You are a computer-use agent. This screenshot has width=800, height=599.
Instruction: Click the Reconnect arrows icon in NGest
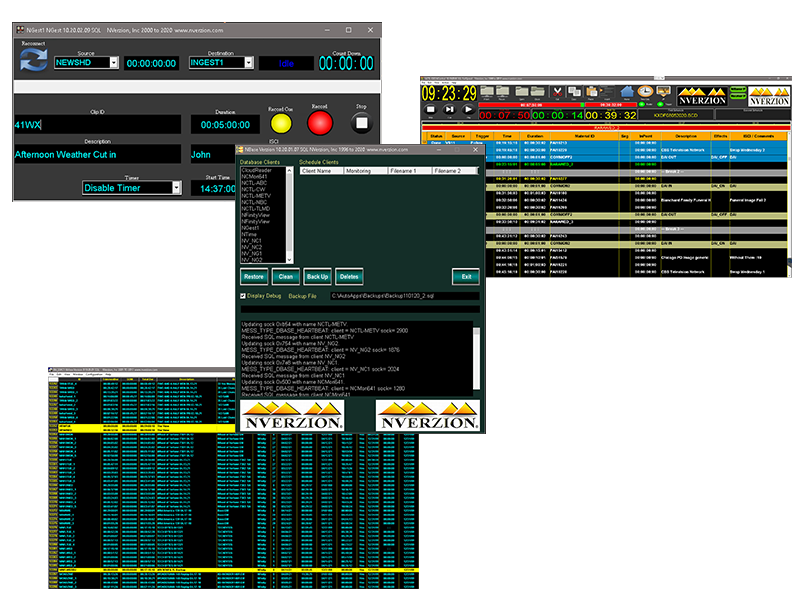coord(33,60)
